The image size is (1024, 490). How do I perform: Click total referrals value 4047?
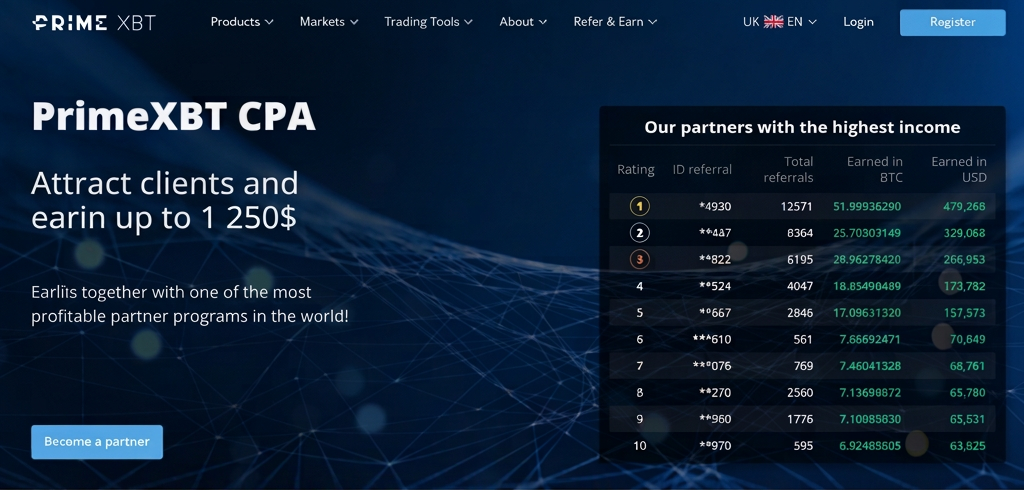click(x=800, y=286)
